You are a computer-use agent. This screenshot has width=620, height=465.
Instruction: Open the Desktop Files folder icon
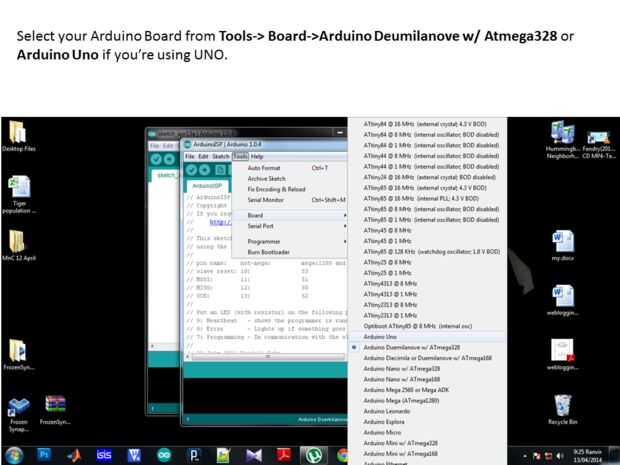pos(19,136)
